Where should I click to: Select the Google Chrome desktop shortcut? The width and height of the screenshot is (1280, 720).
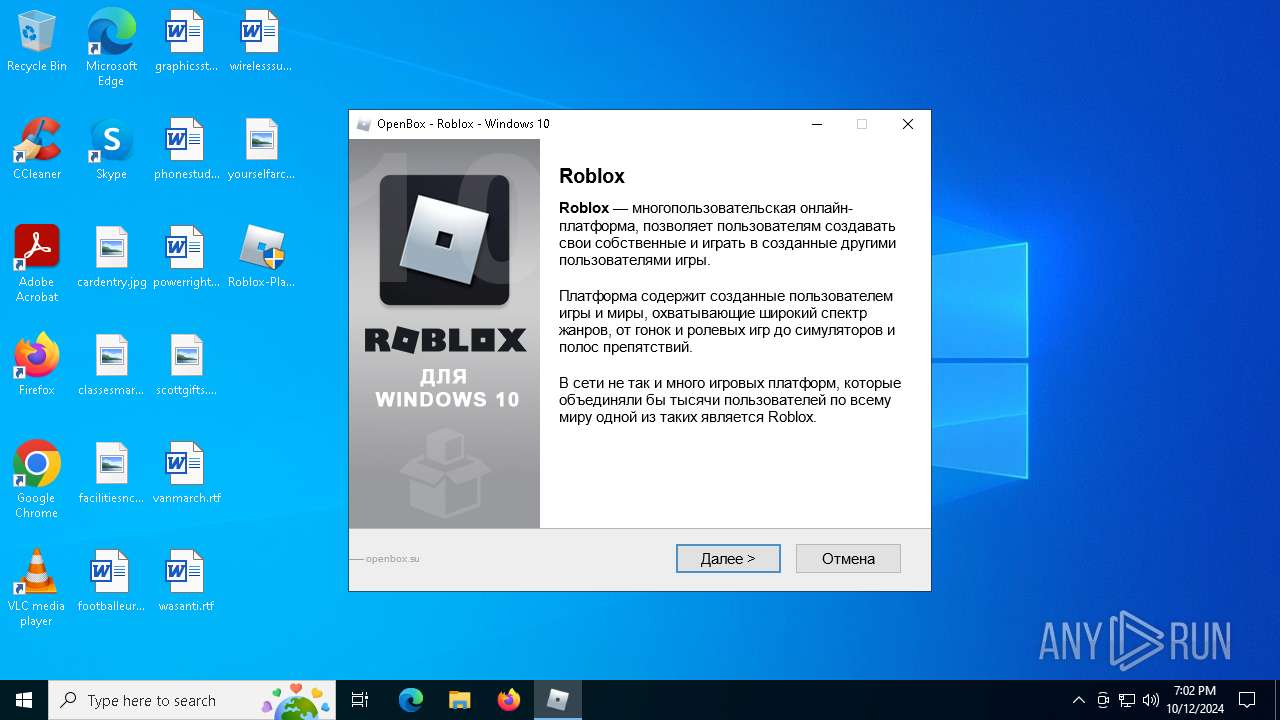[37, 480]
